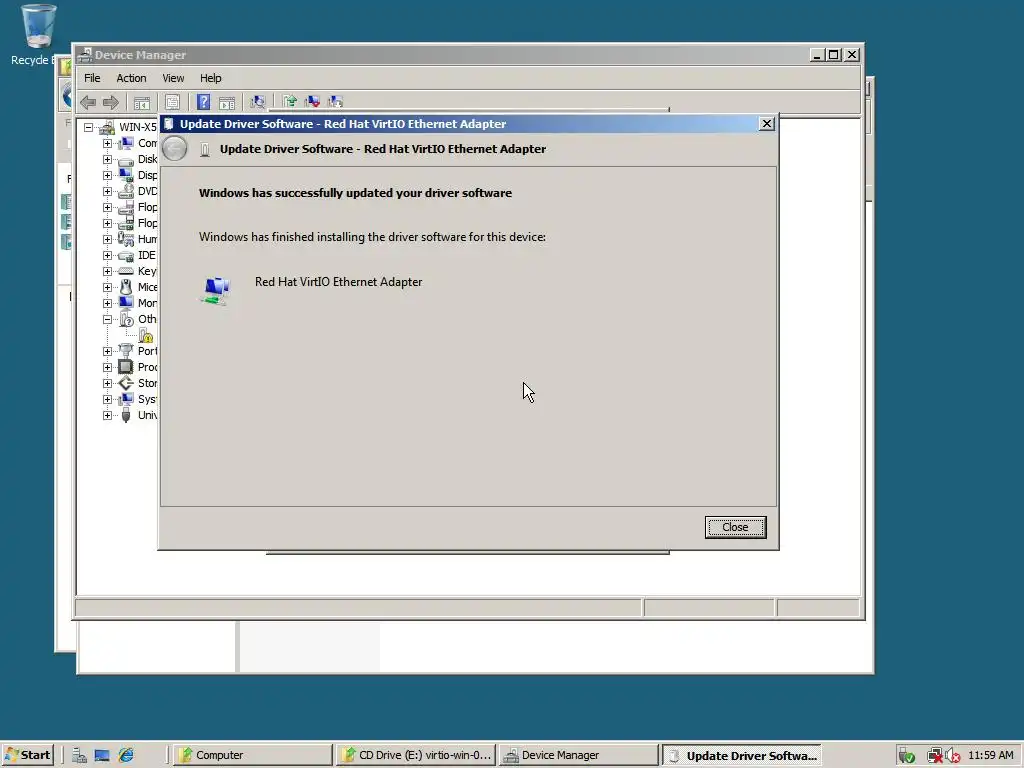Select the Ports category icon
The height and width of the screenshot is (768, 1024).
point(126,351)
